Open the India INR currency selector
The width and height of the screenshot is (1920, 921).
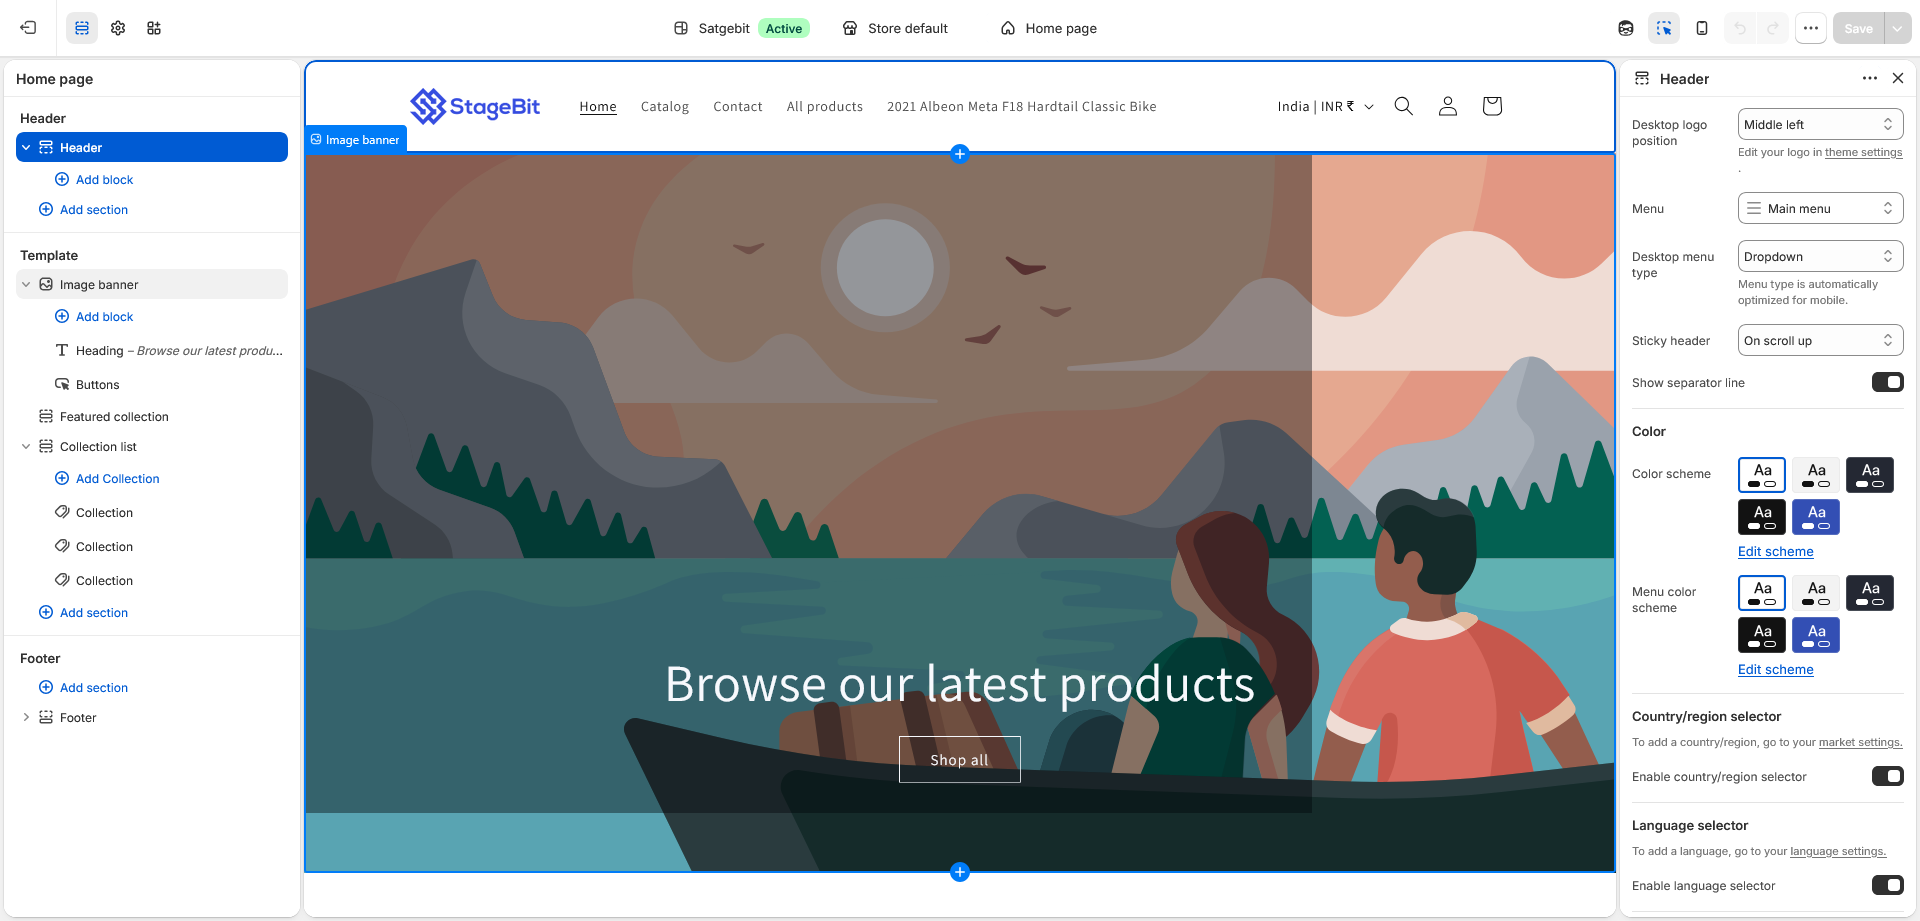click(x=1325, y=107)
